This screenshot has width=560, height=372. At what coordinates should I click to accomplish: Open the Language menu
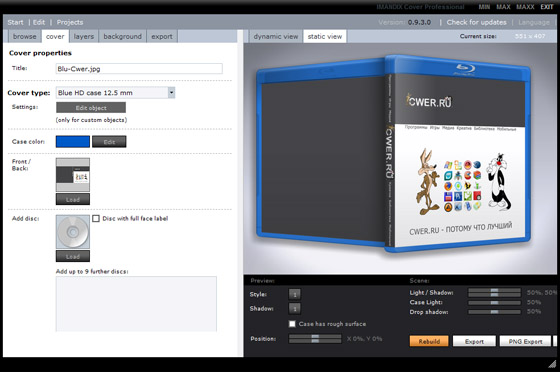click(x=534, y=22)
